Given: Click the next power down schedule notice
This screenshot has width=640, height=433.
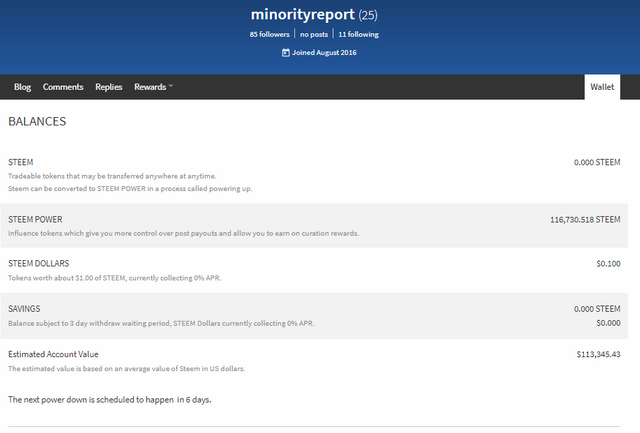Looking at the screenshot, I should pos(110,400).
